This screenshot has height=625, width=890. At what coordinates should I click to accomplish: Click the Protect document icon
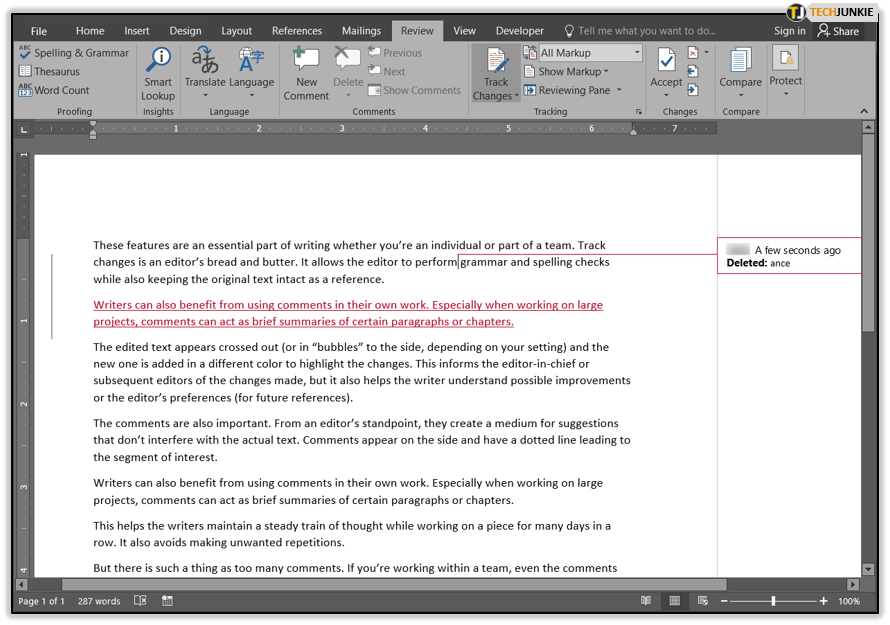point(786,58)
